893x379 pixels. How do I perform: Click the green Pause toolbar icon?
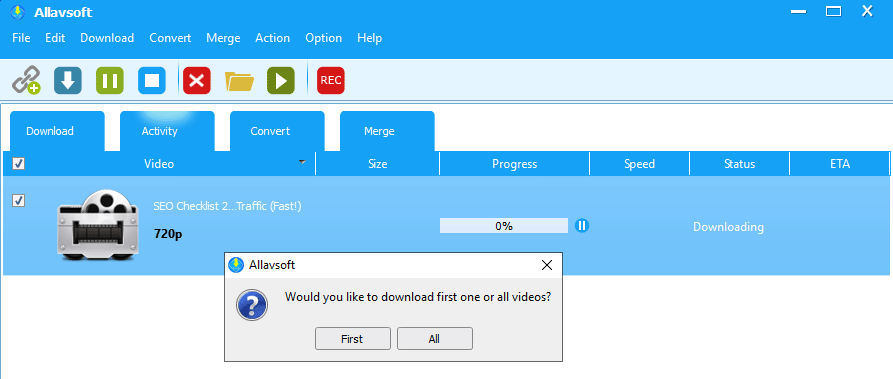(110, 80)
